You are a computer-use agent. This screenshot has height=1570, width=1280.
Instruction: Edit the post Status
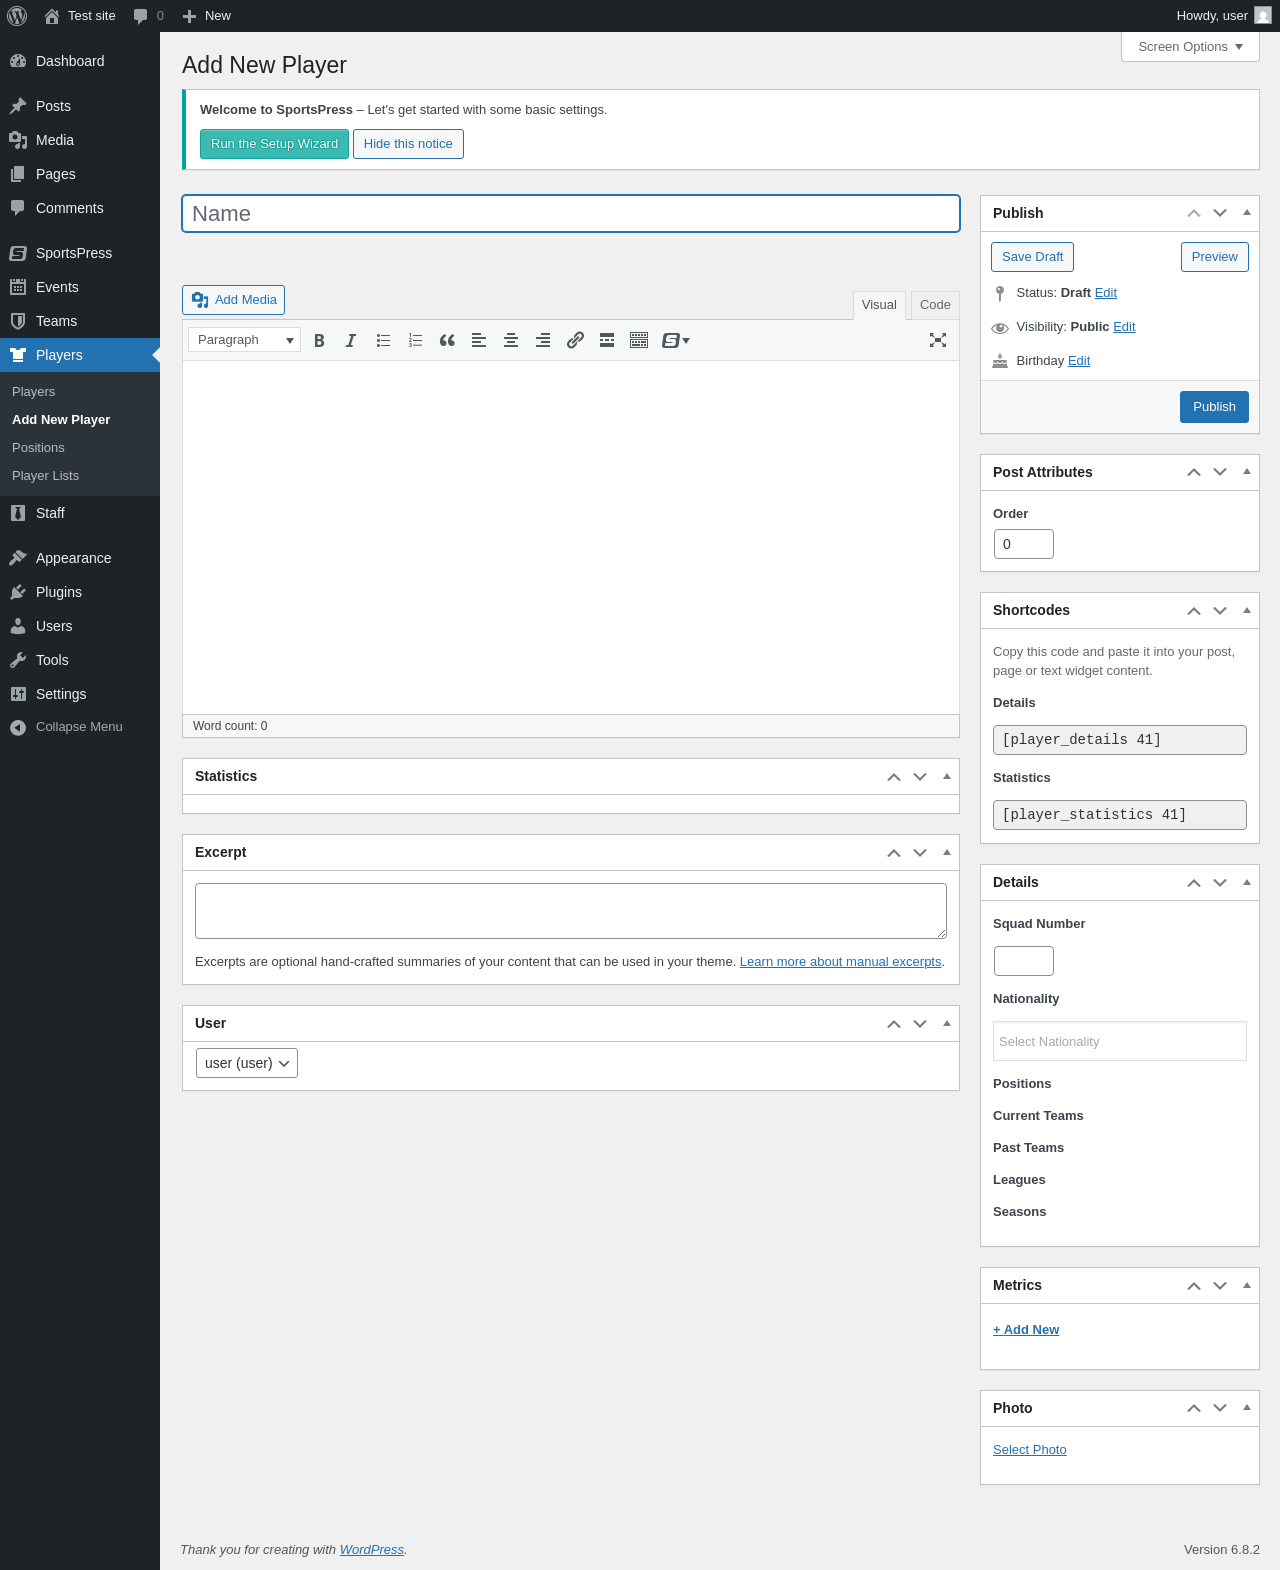[1106, 293]
